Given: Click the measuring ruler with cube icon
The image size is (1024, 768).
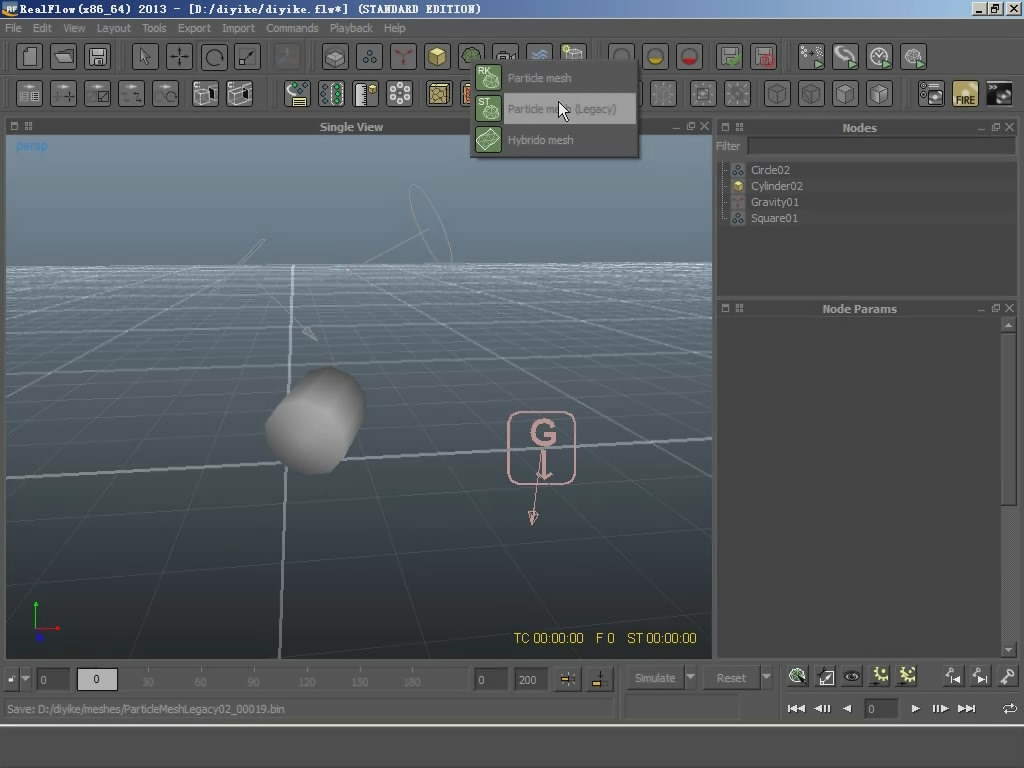Looking at the screenshot, I should 365,94.
